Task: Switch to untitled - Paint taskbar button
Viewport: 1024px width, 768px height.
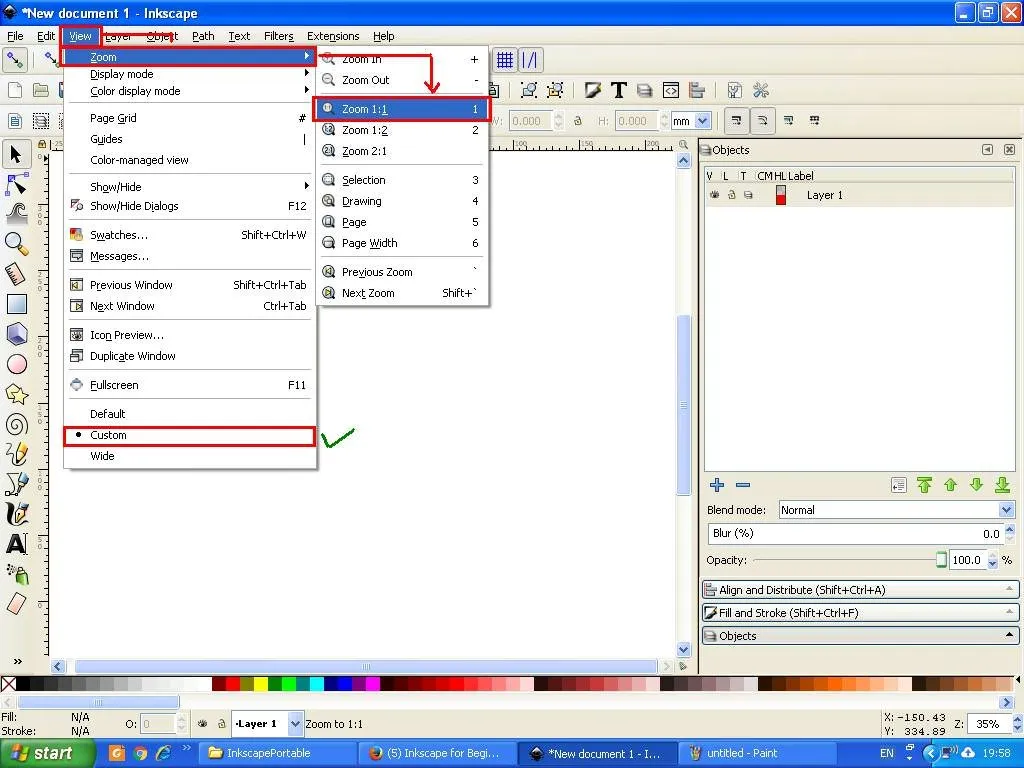Action: pos(757,754)
